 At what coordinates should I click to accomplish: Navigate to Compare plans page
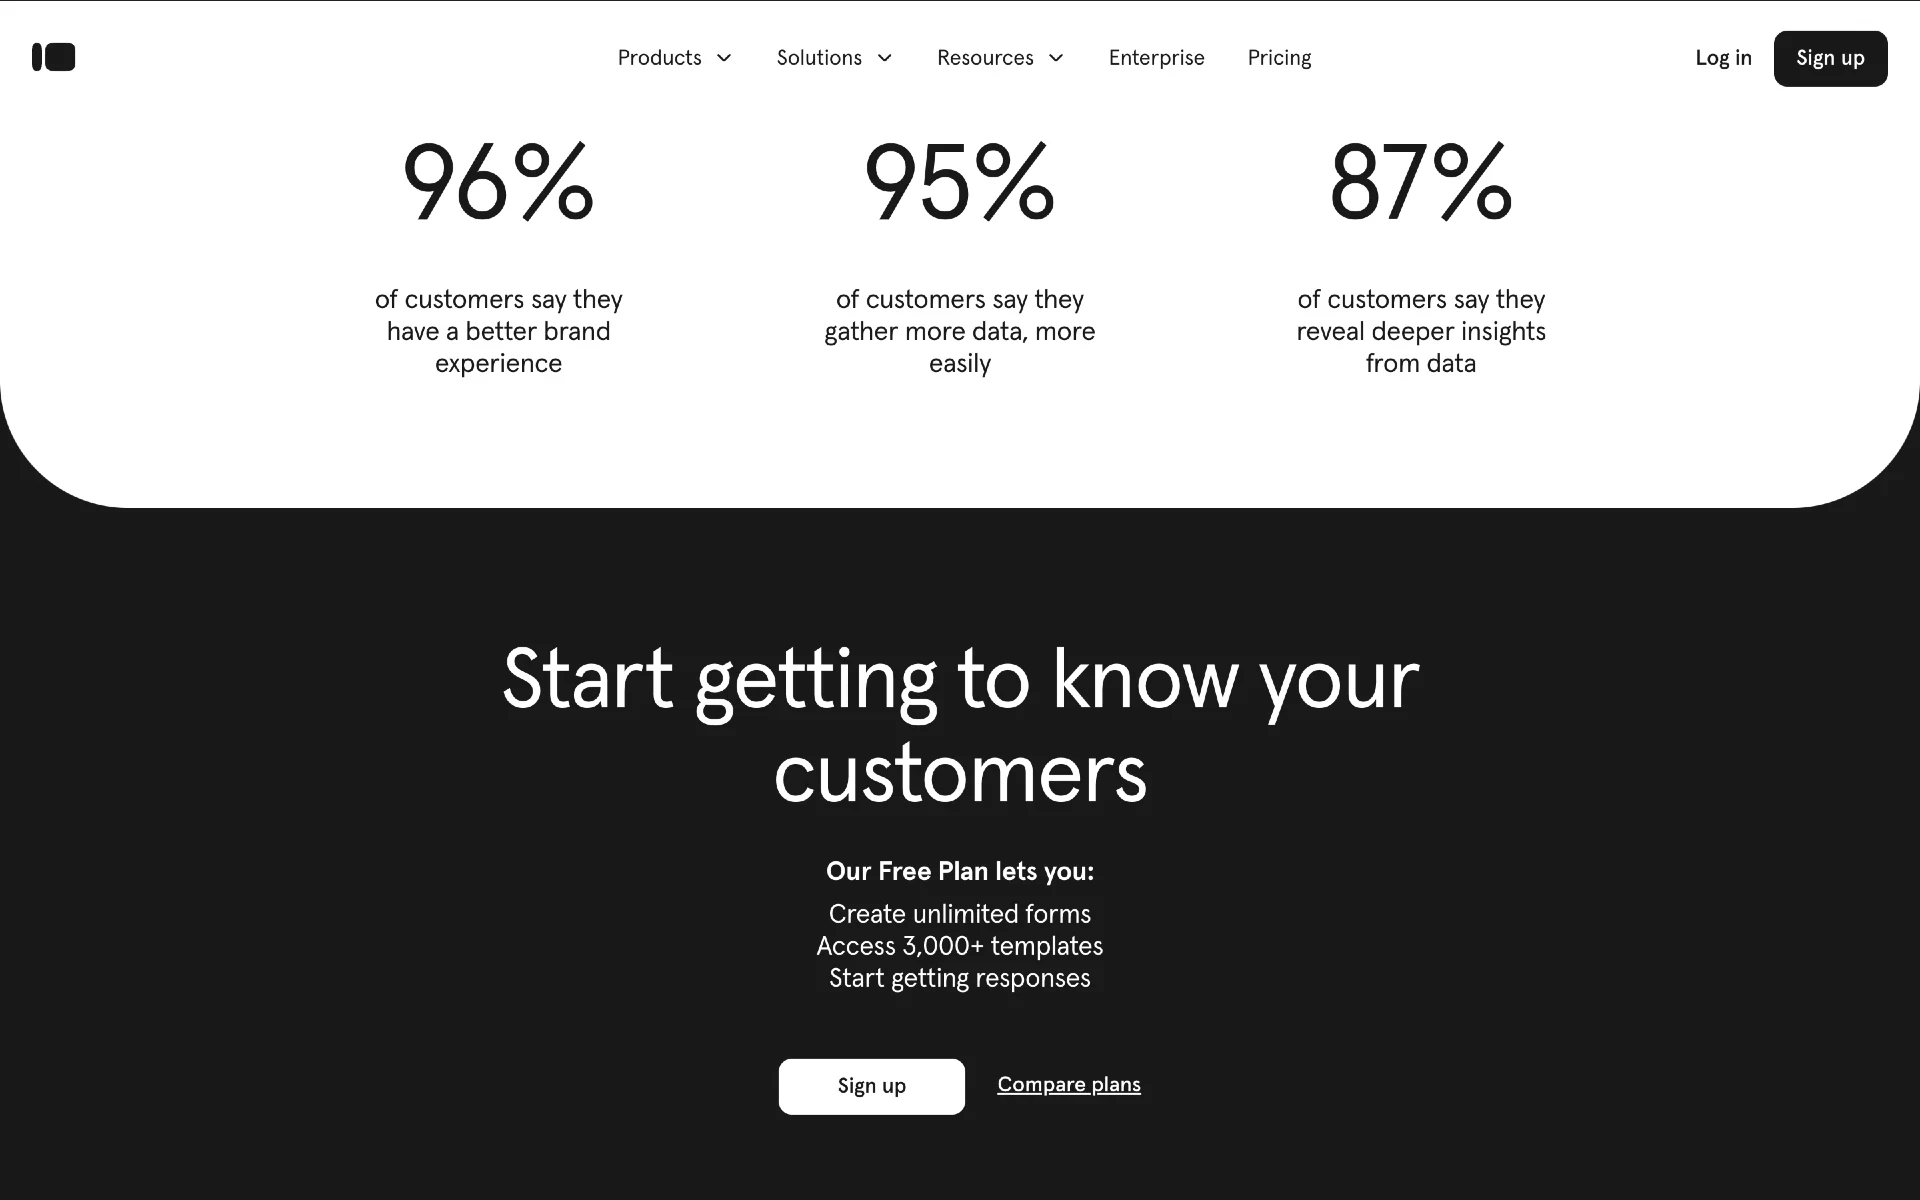click(x=1069, y=1085)
